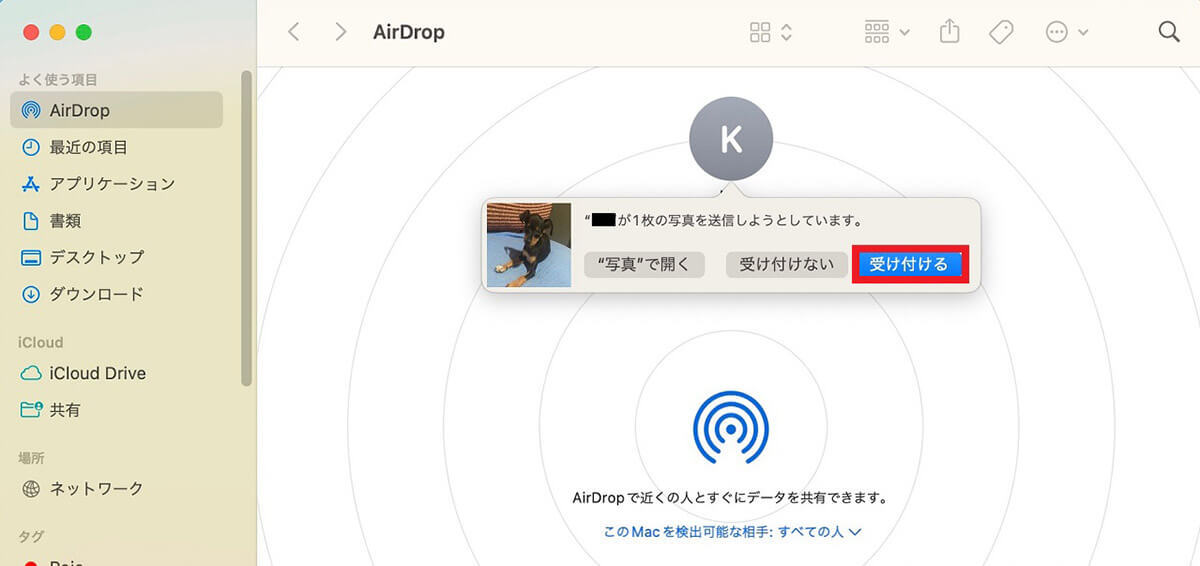Click the dog photo thumbnail

[529, 245]
